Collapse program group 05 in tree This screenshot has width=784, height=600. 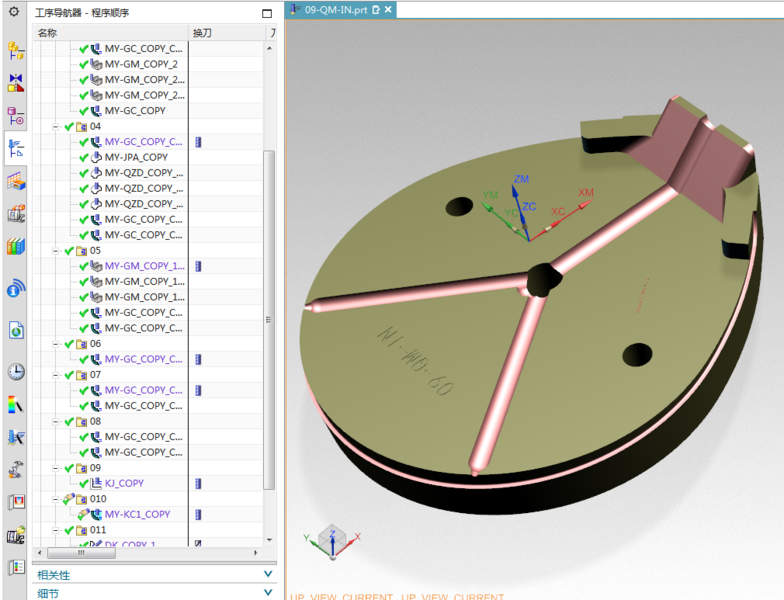point(56,251)
